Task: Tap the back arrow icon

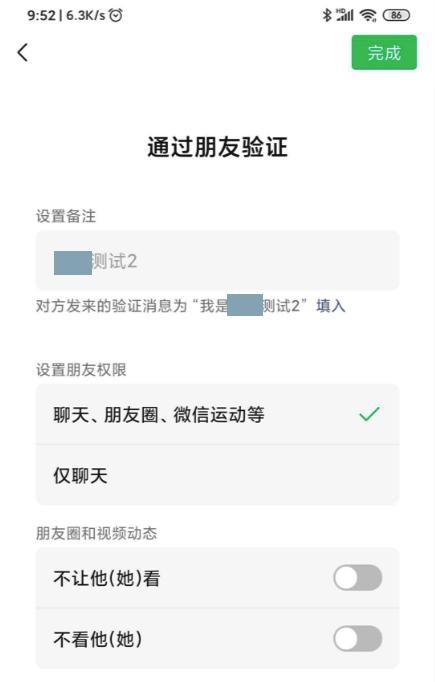Action: [23, 53]
